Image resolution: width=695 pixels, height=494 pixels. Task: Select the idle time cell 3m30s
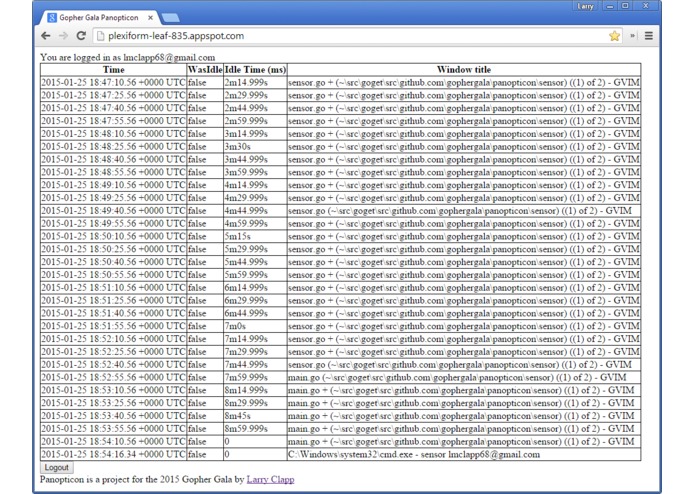tap(255, 147)
